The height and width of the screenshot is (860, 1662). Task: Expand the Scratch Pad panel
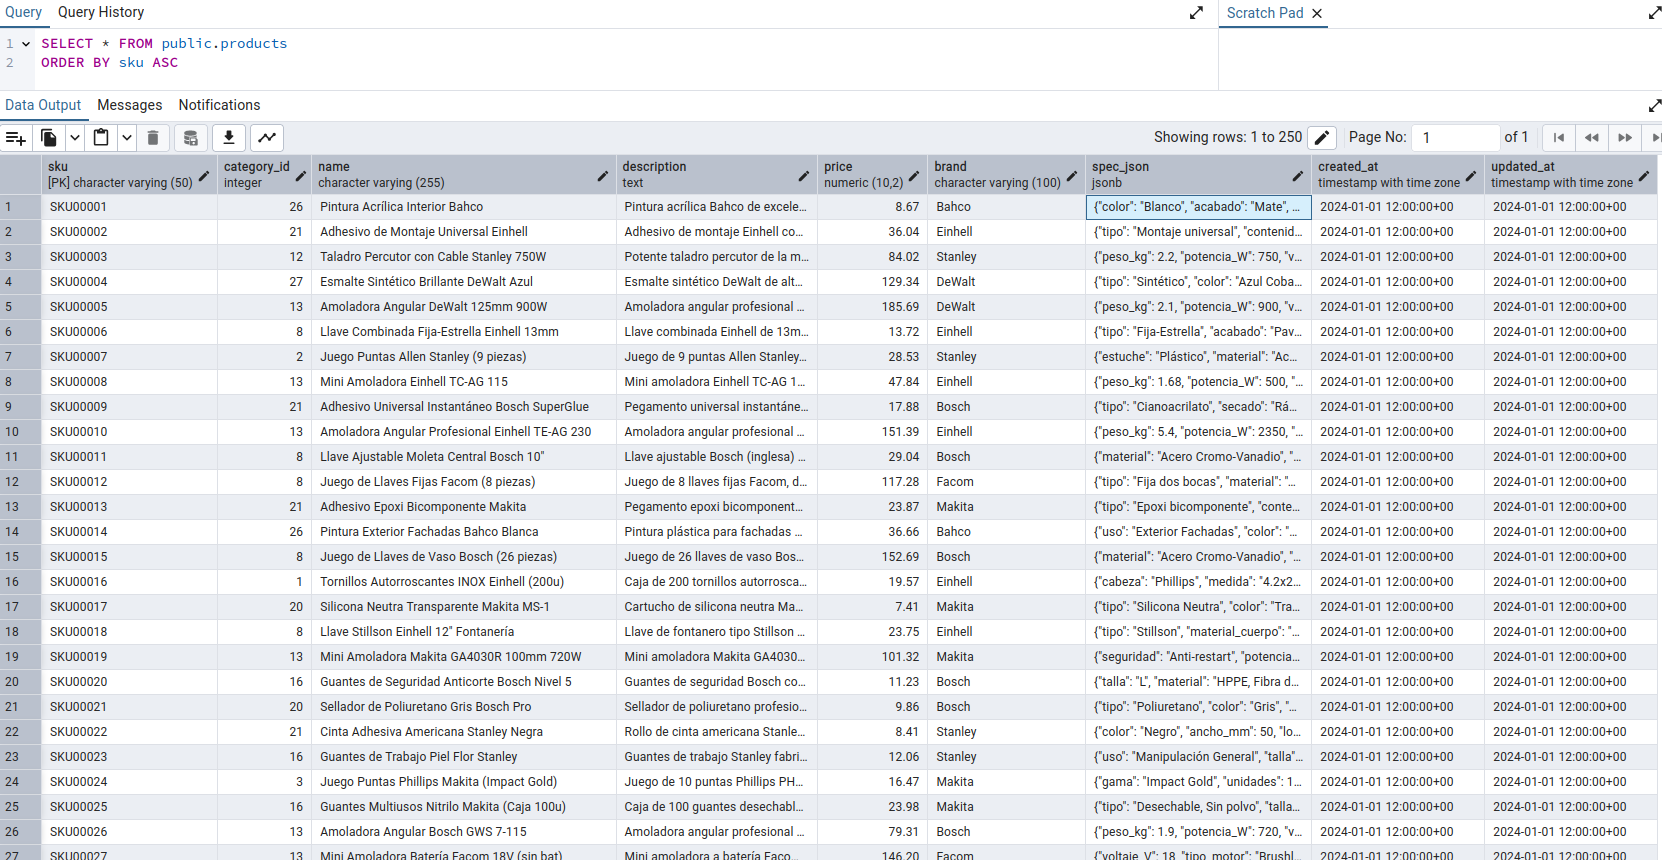[1654, 13]
